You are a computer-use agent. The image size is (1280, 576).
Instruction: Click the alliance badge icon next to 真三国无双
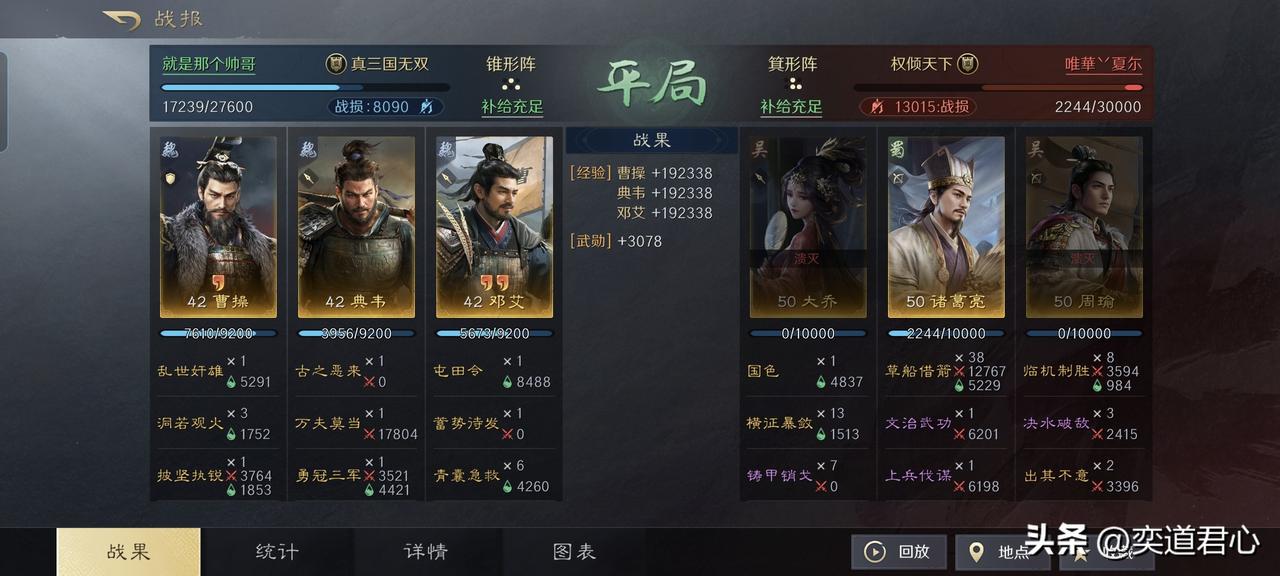[336, 64]
